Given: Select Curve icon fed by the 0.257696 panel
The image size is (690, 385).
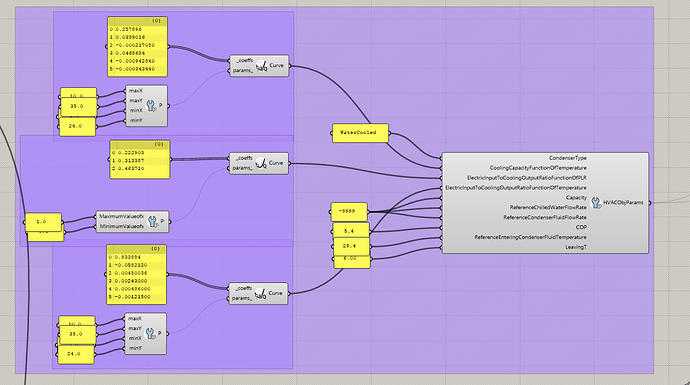Looking at the screenshot, I should click(261, 66).
